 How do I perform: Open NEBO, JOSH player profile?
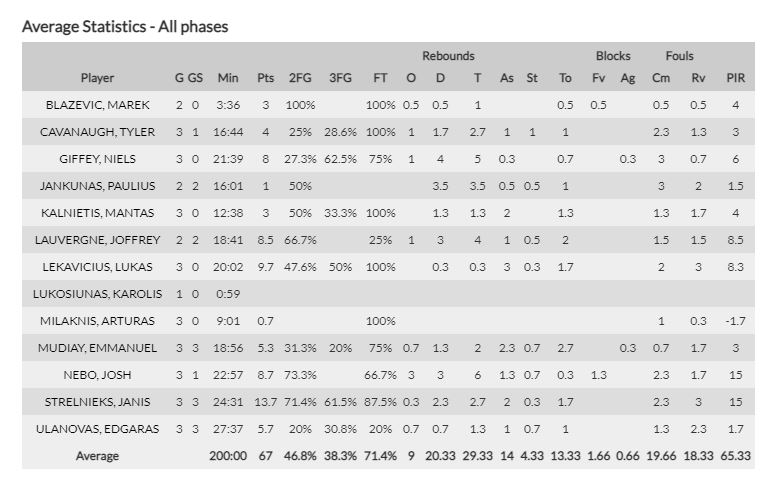(97, 375)
